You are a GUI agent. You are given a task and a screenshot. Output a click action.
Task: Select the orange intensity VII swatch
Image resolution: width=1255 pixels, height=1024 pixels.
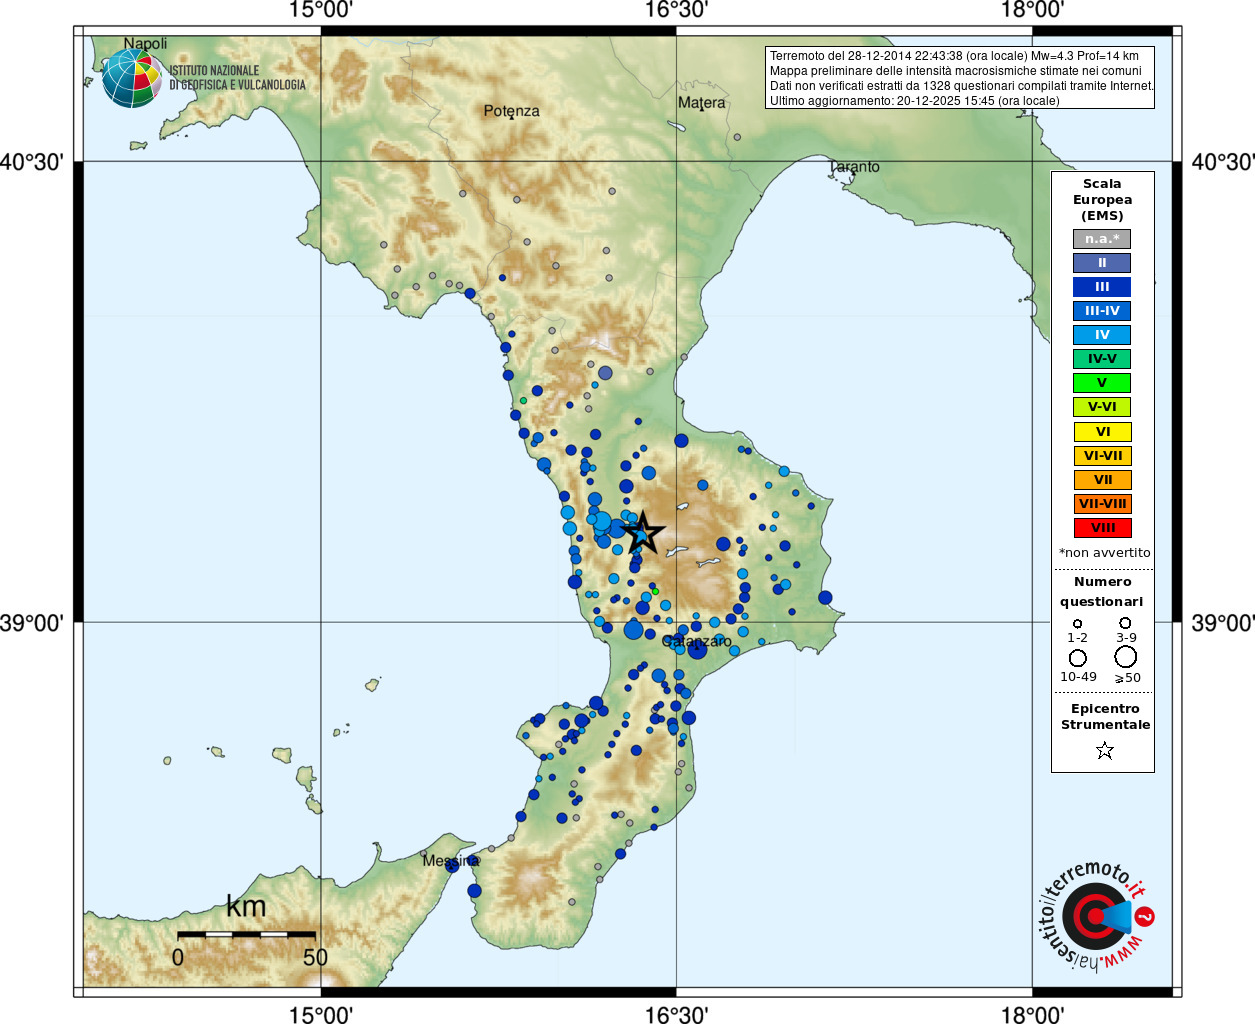(x=1102, y=480)
